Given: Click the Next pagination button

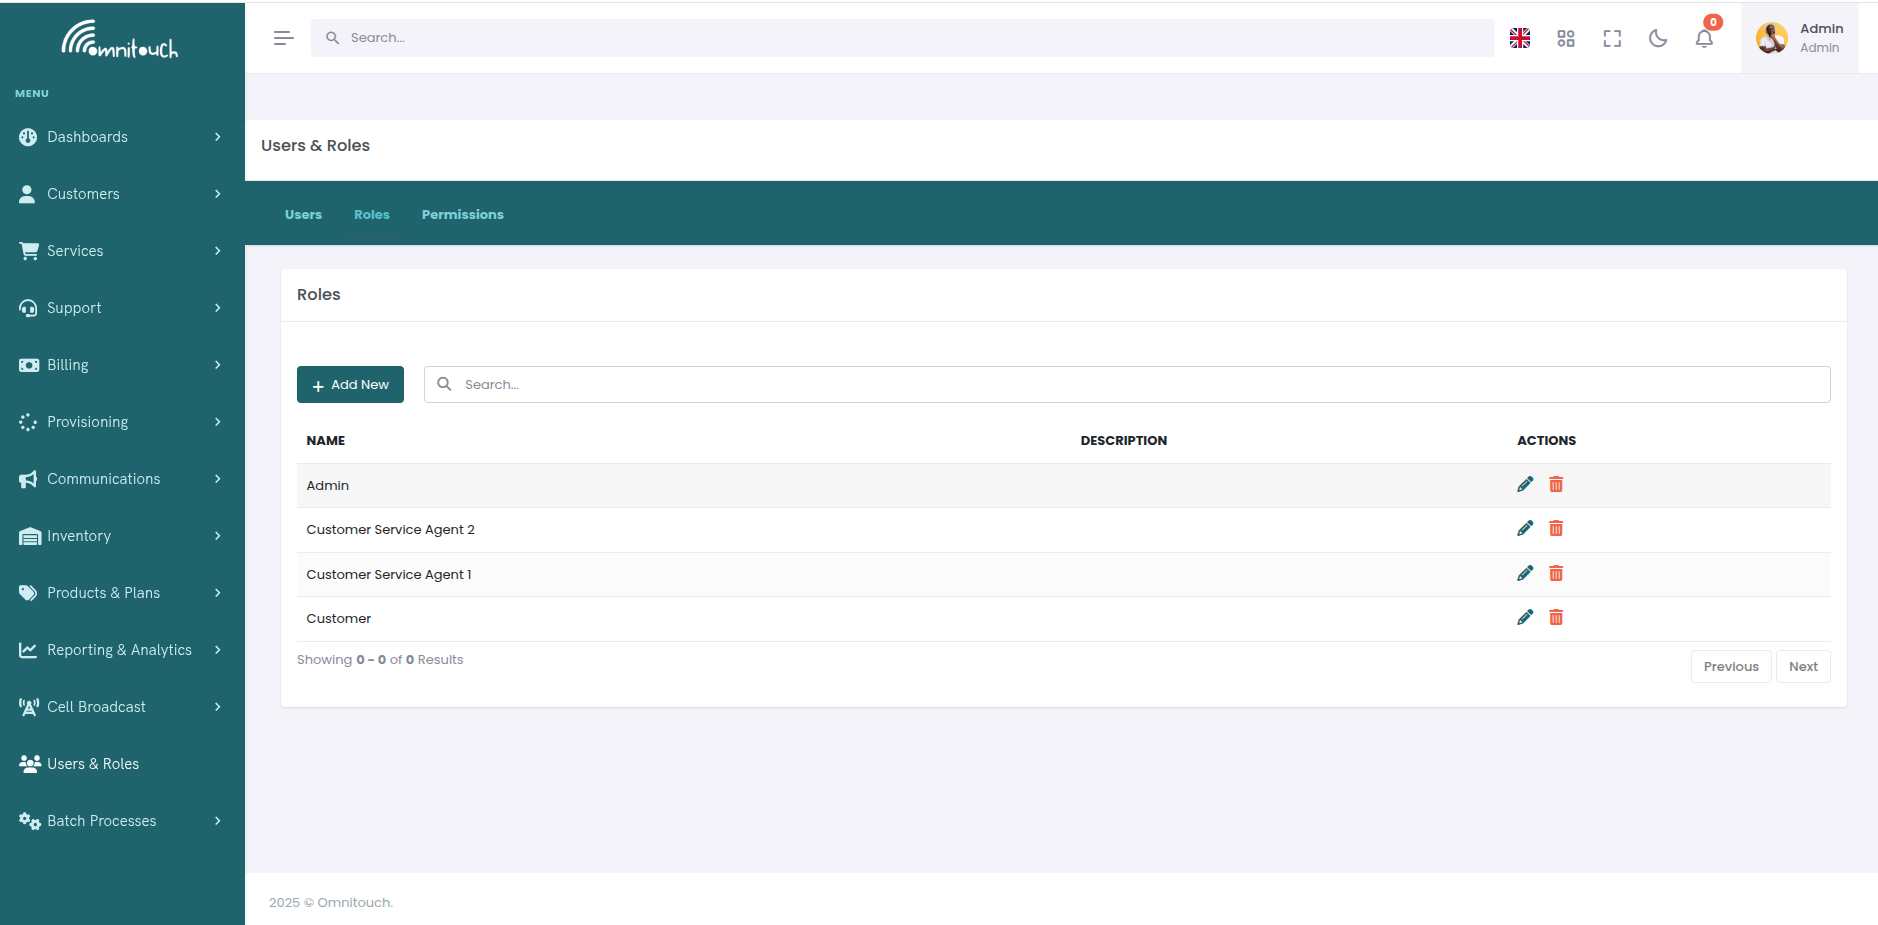Looking at the screenshot, I should point(1802,666).
